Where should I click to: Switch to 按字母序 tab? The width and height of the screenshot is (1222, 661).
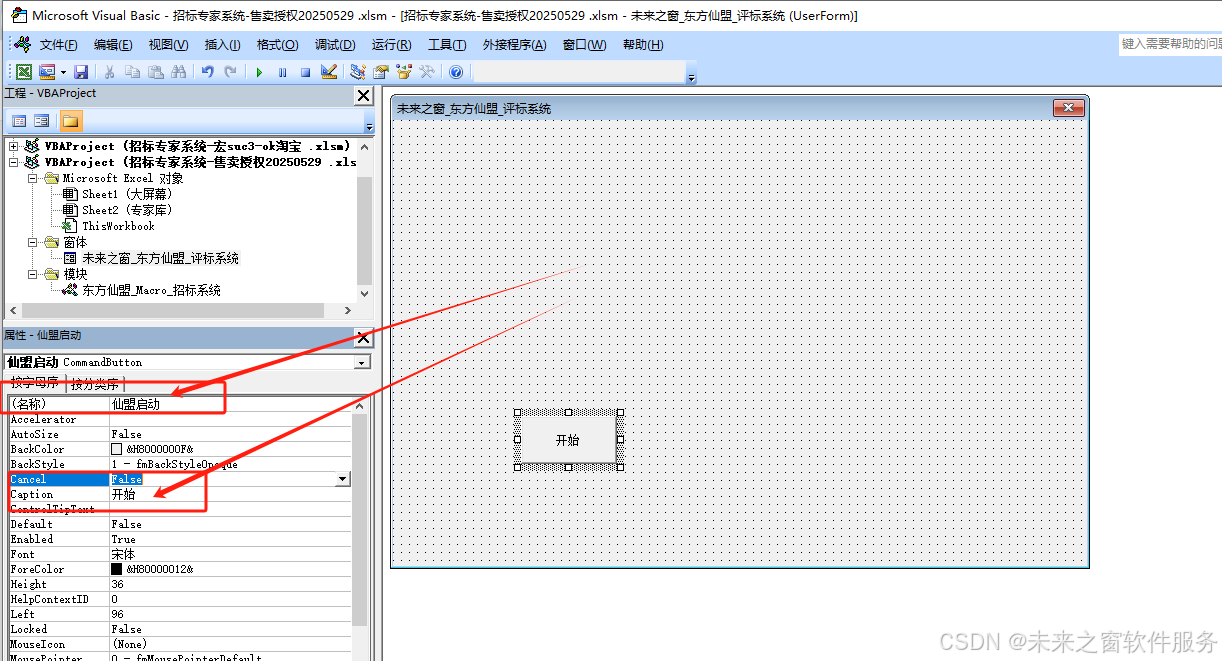click(x=35, y=383)
